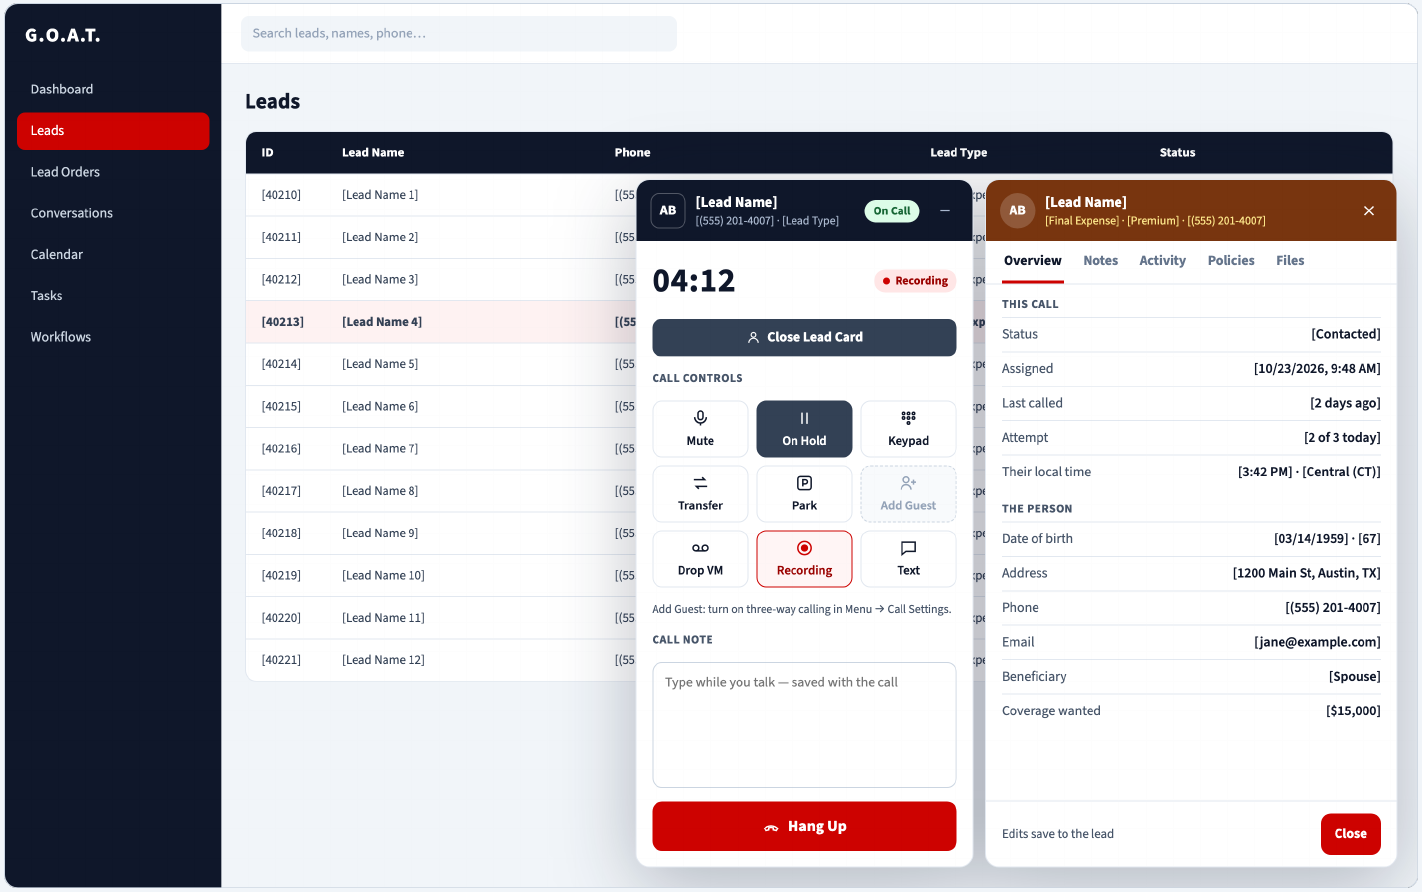Click the AB avatar in call widget
This screenshot has height=892, width=1422.
pyautogui.click(x=668, y=210)
